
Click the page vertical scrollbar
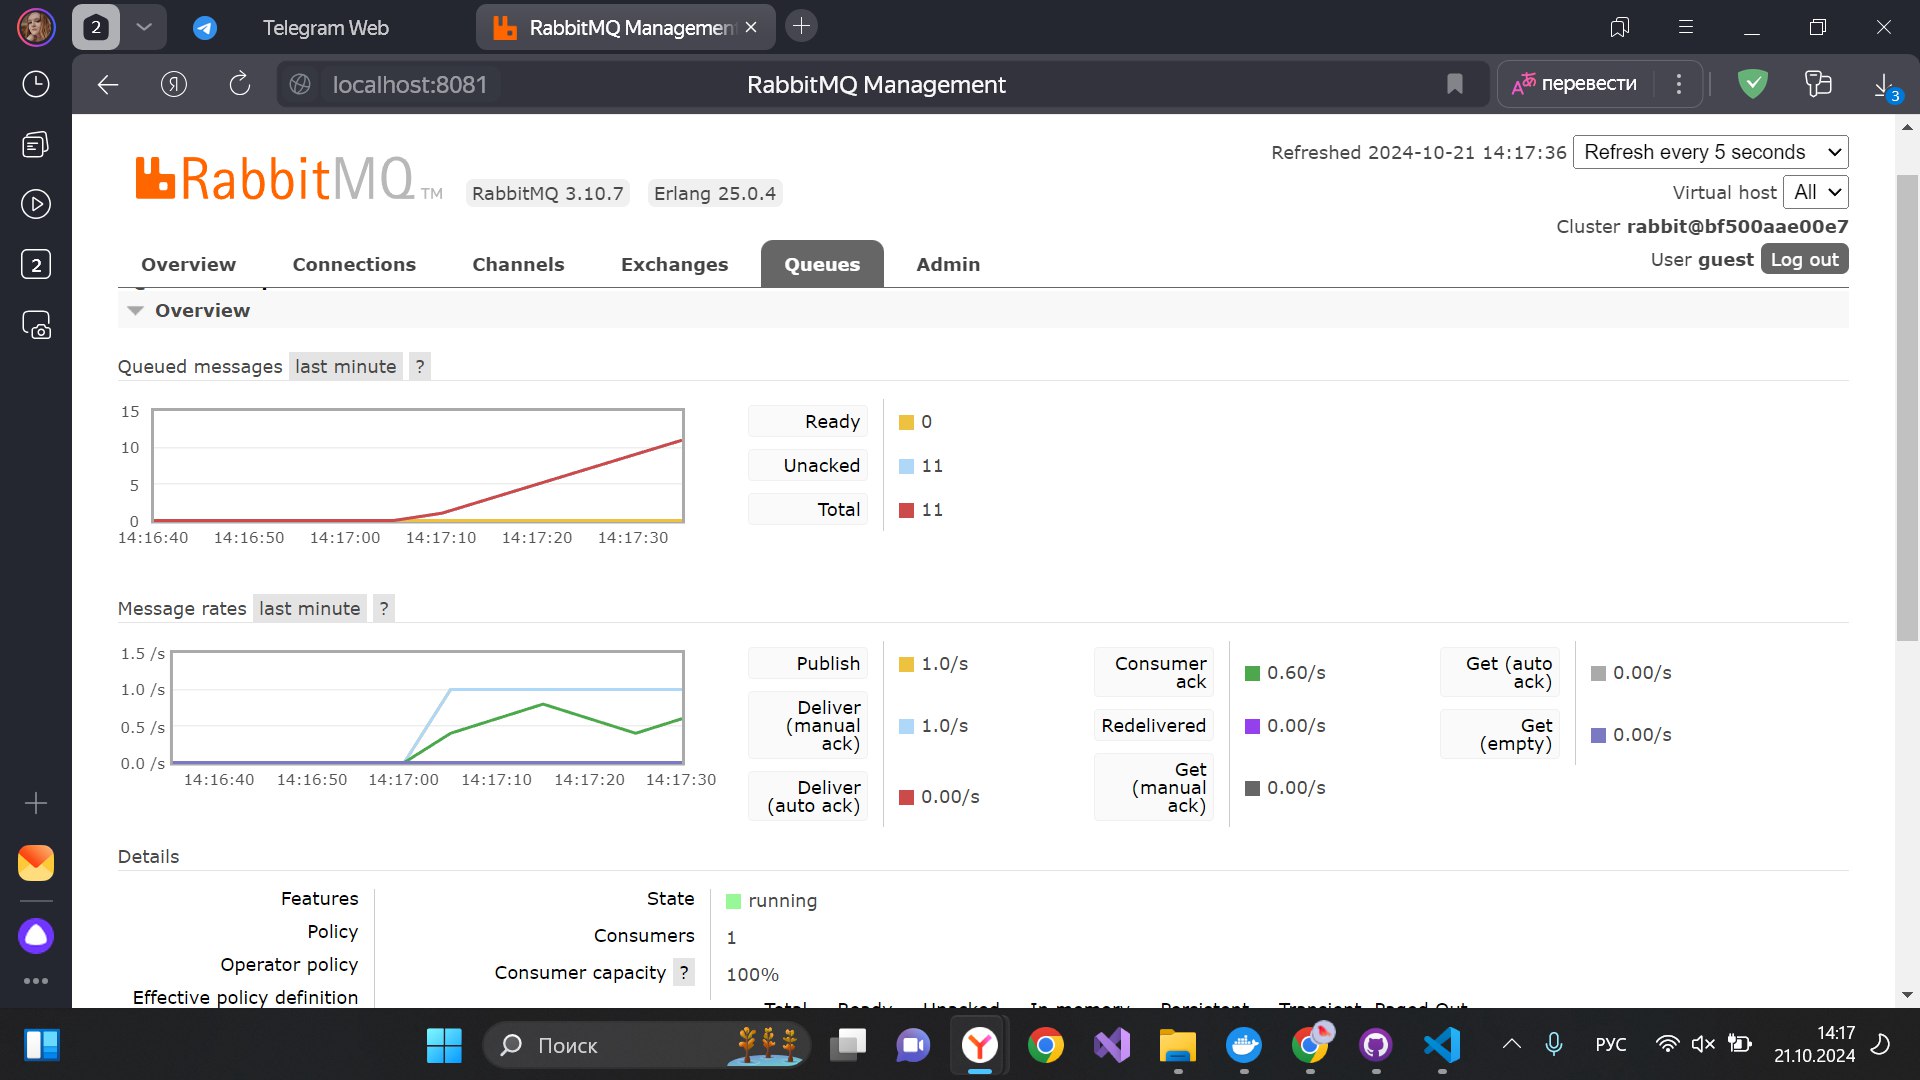(1907, 408)
